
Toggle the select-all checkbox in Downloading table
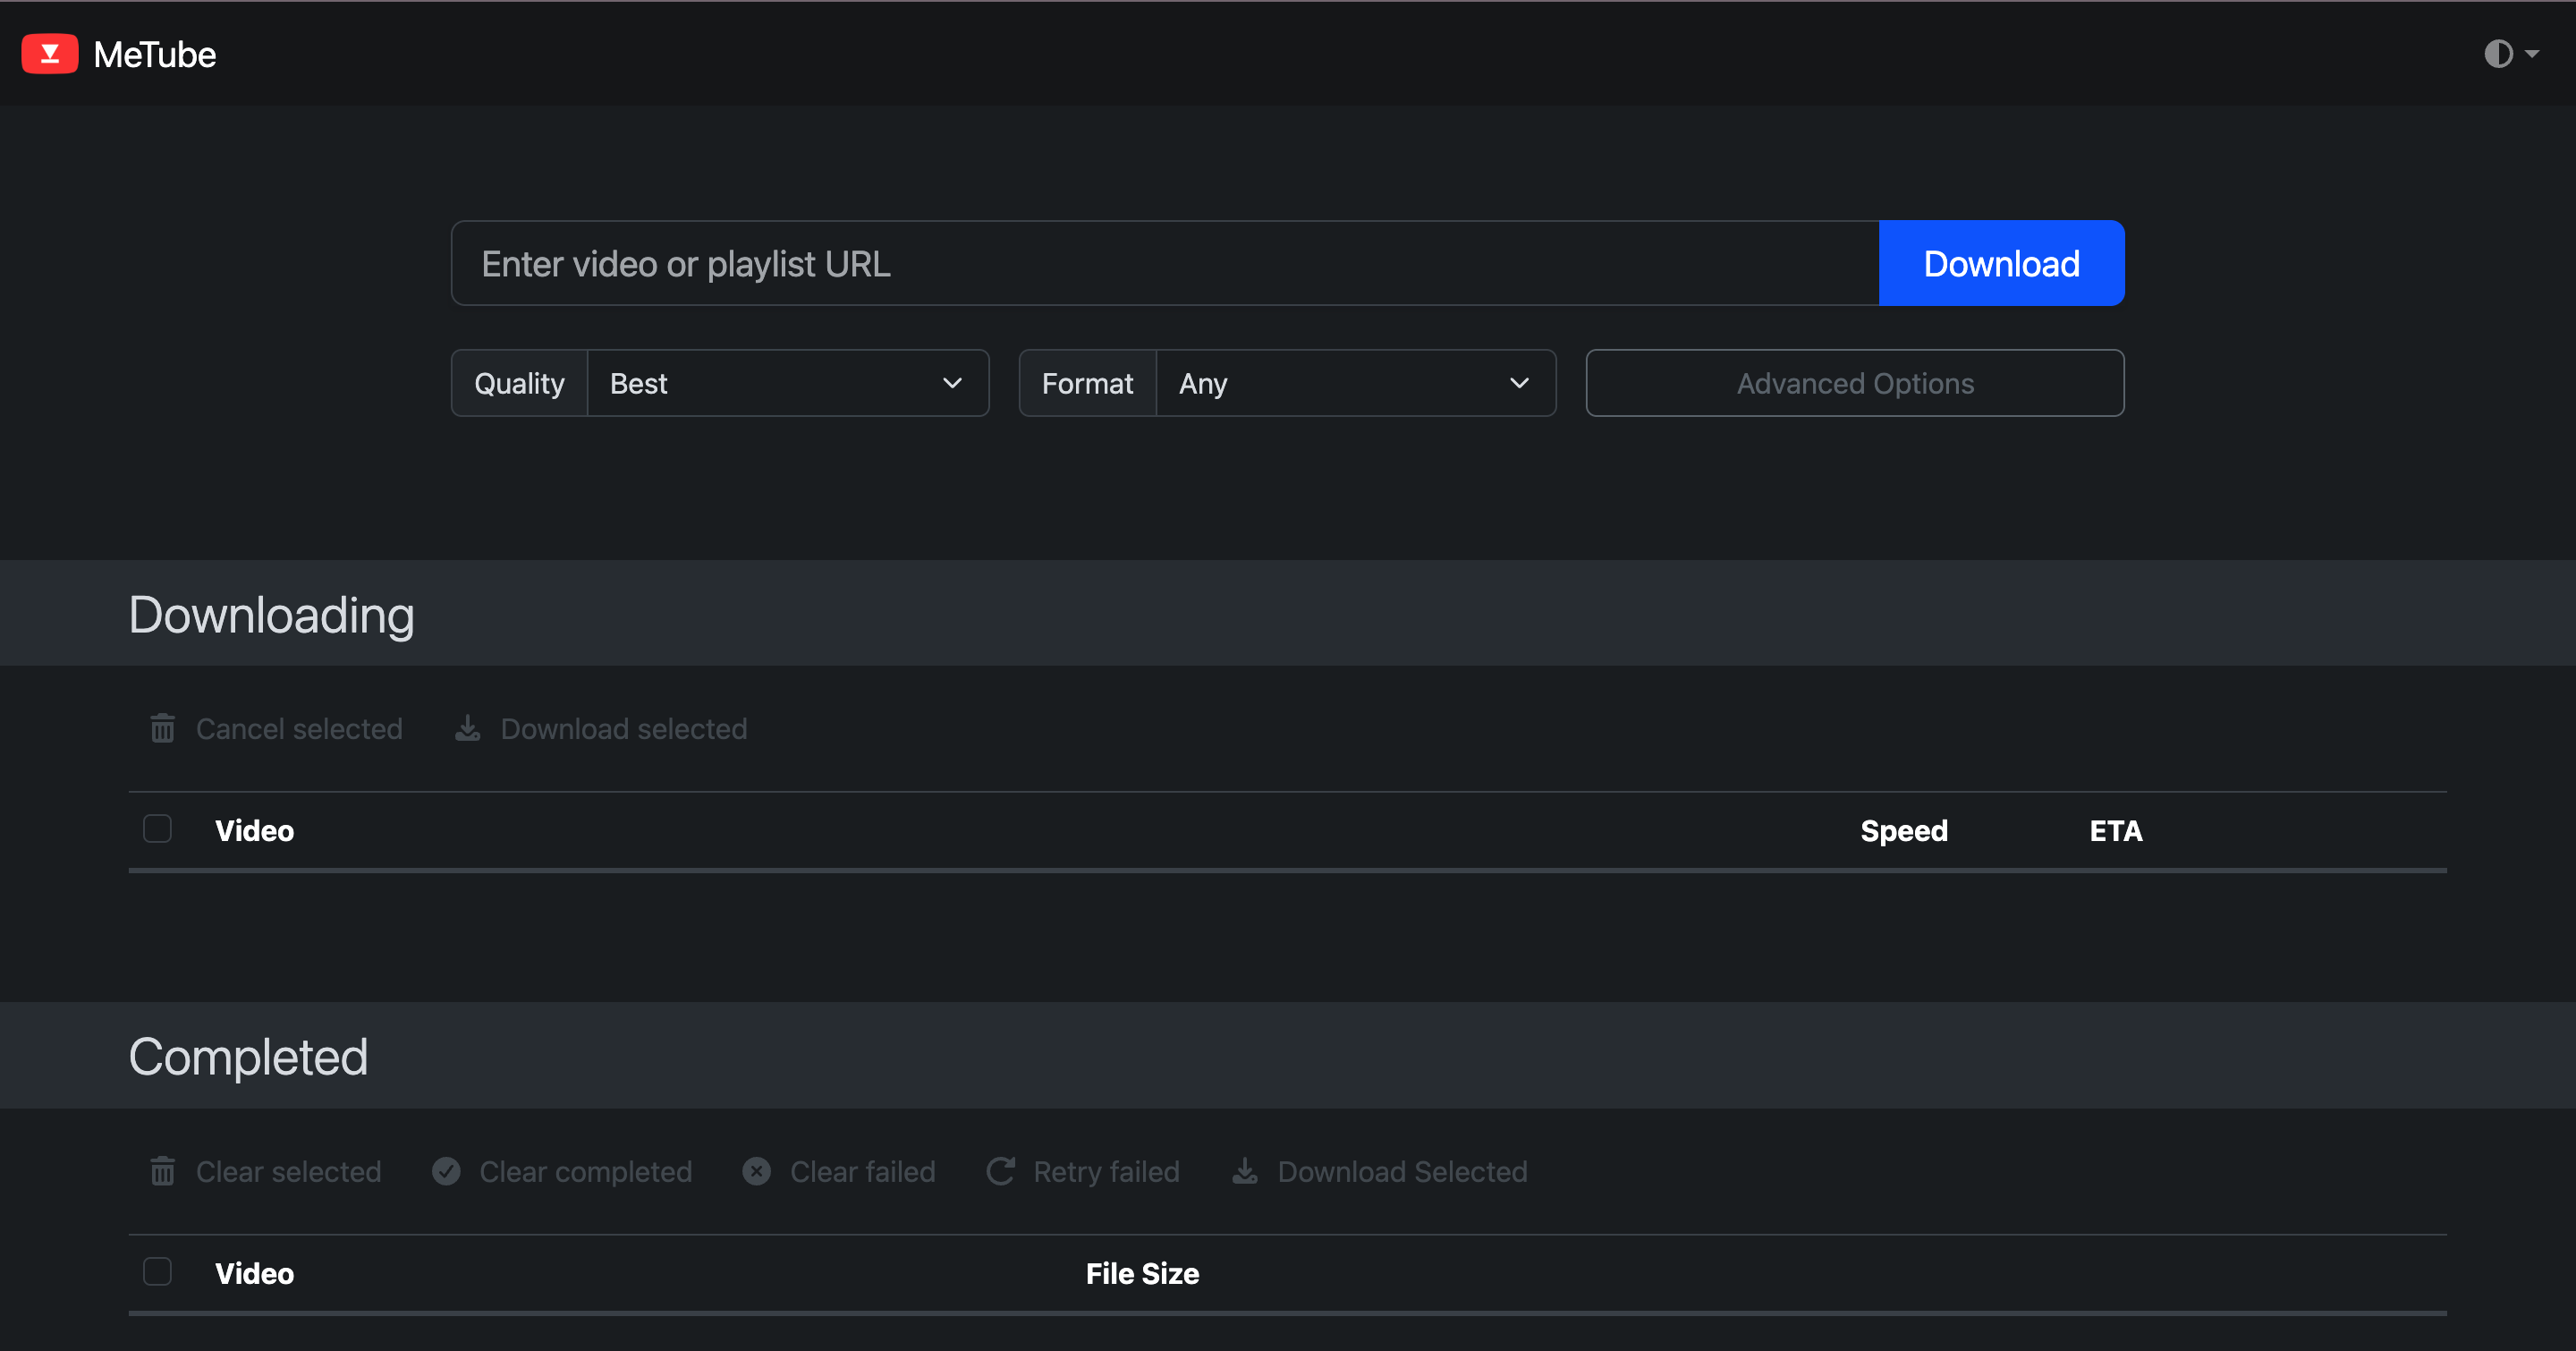pos(157,828)
